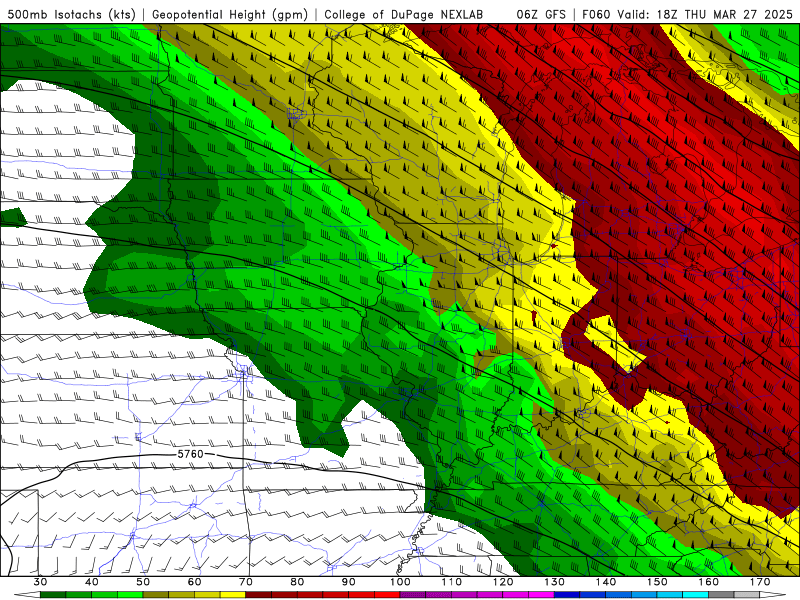Viewport: 800px width, 600px height.
Task: Click the 140 label on the color scale
Action: click(x=606, y=582)
